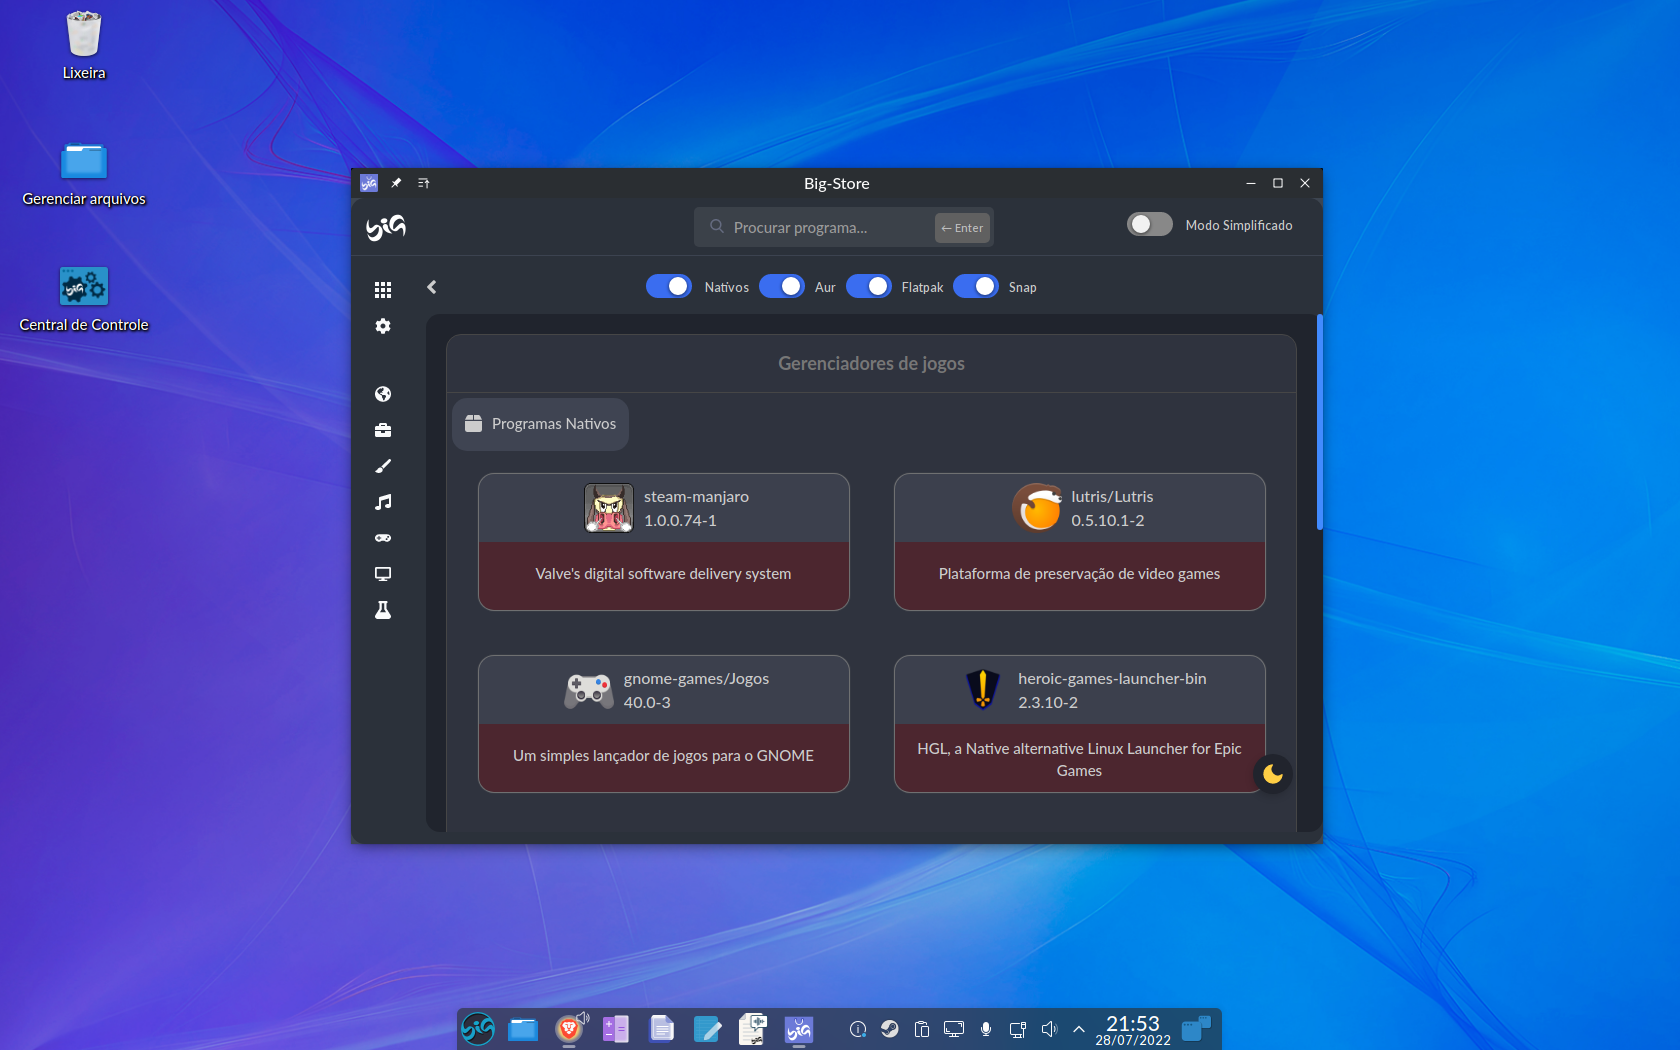
Task: Click the vertical scrollbar in store list
Action: pyautogui.click(x=1320, y=422)
